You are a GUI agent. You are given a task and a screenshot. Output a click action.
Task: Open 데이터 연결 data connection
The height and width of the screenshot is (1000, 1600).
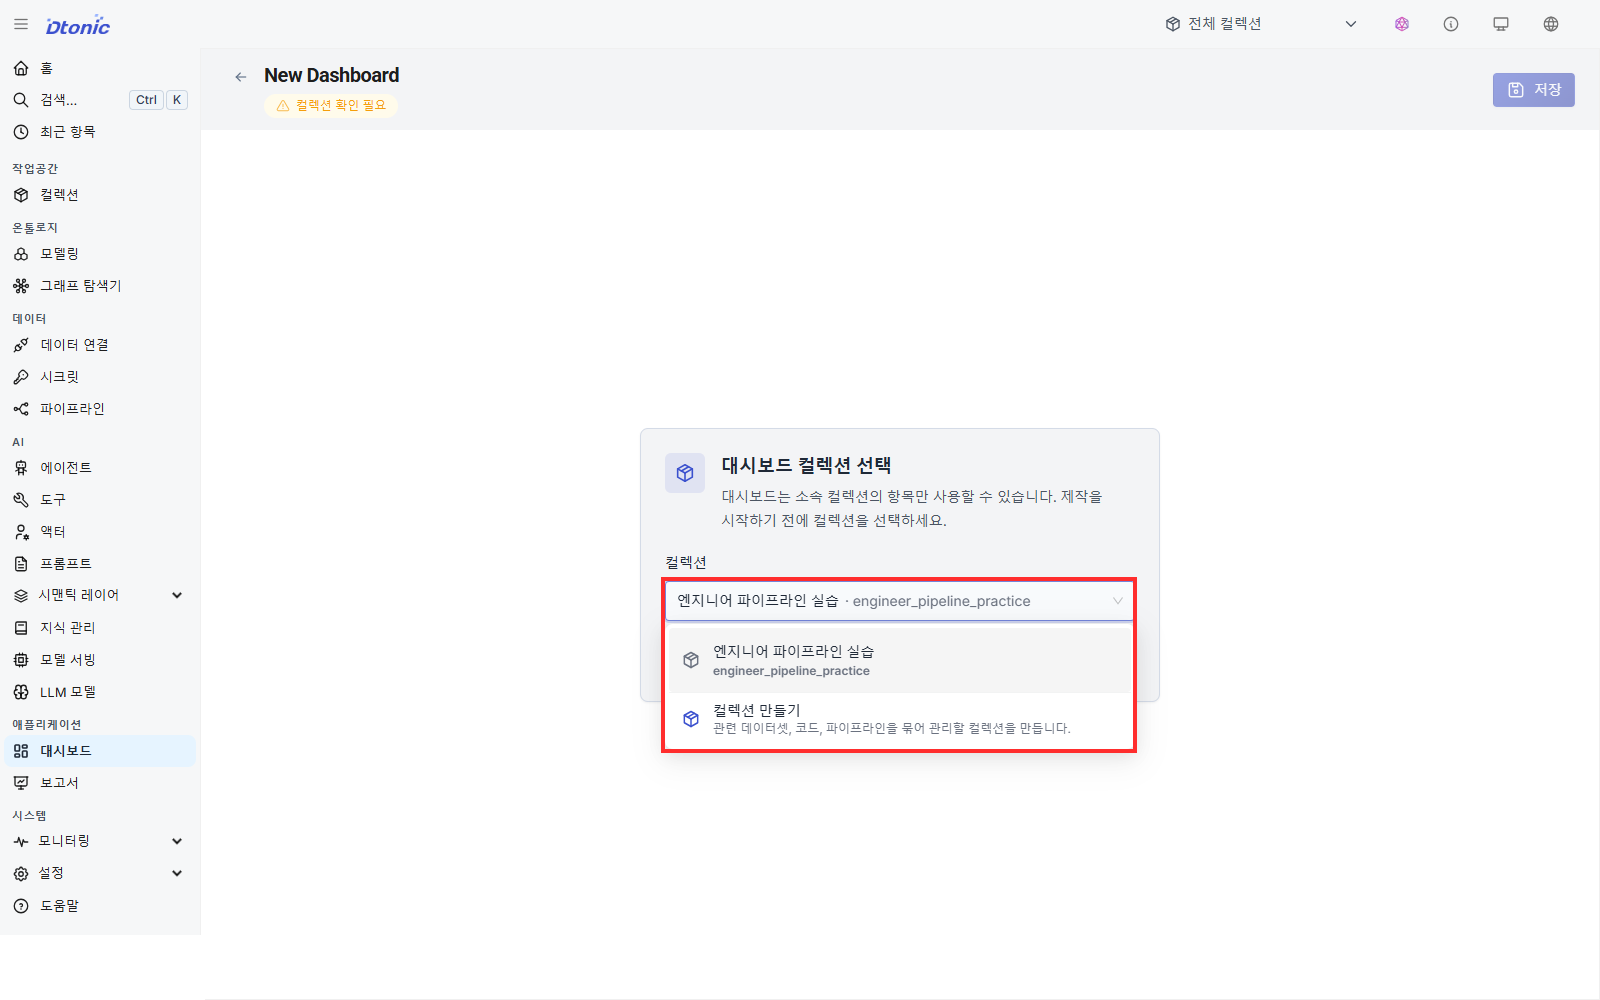(100, 345)
